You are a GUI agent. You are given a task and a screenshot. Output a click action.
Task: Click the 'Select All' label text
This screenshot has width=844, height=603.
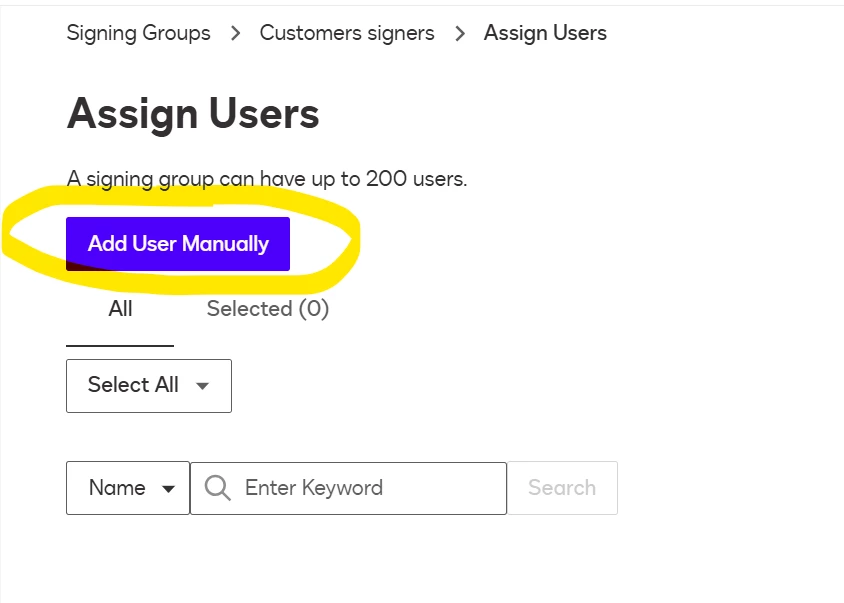pyautogui.click(x=133, y=385)
